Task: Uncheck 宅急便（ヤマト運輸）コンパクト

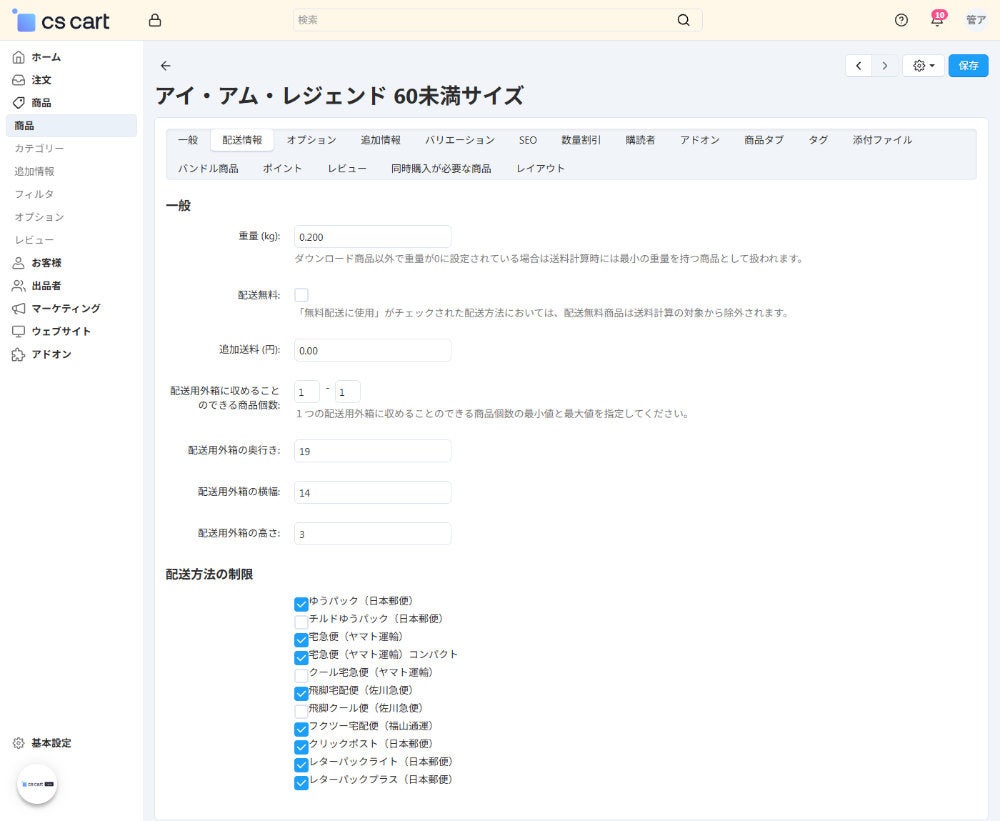Action: click(x=302, y=657)
